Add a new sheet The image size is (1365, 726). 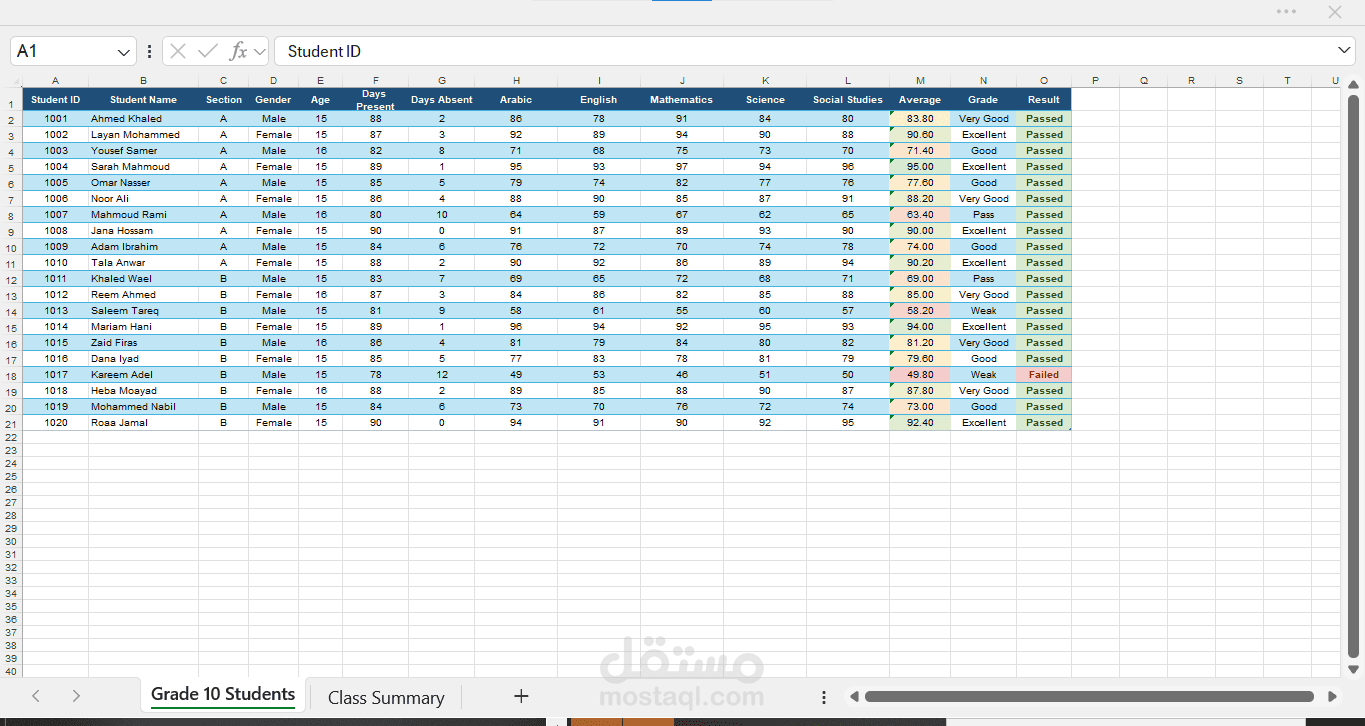point(521,697)
